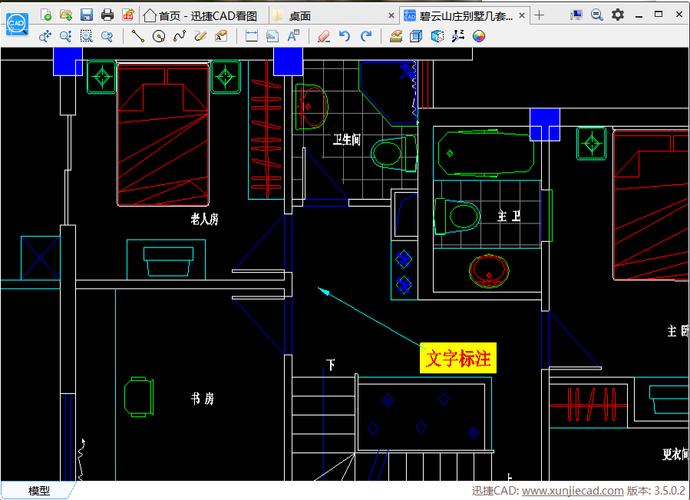690x500 pixels.
Task: Switch to the 桌面 tab
Action: click(x=299, y=15)
